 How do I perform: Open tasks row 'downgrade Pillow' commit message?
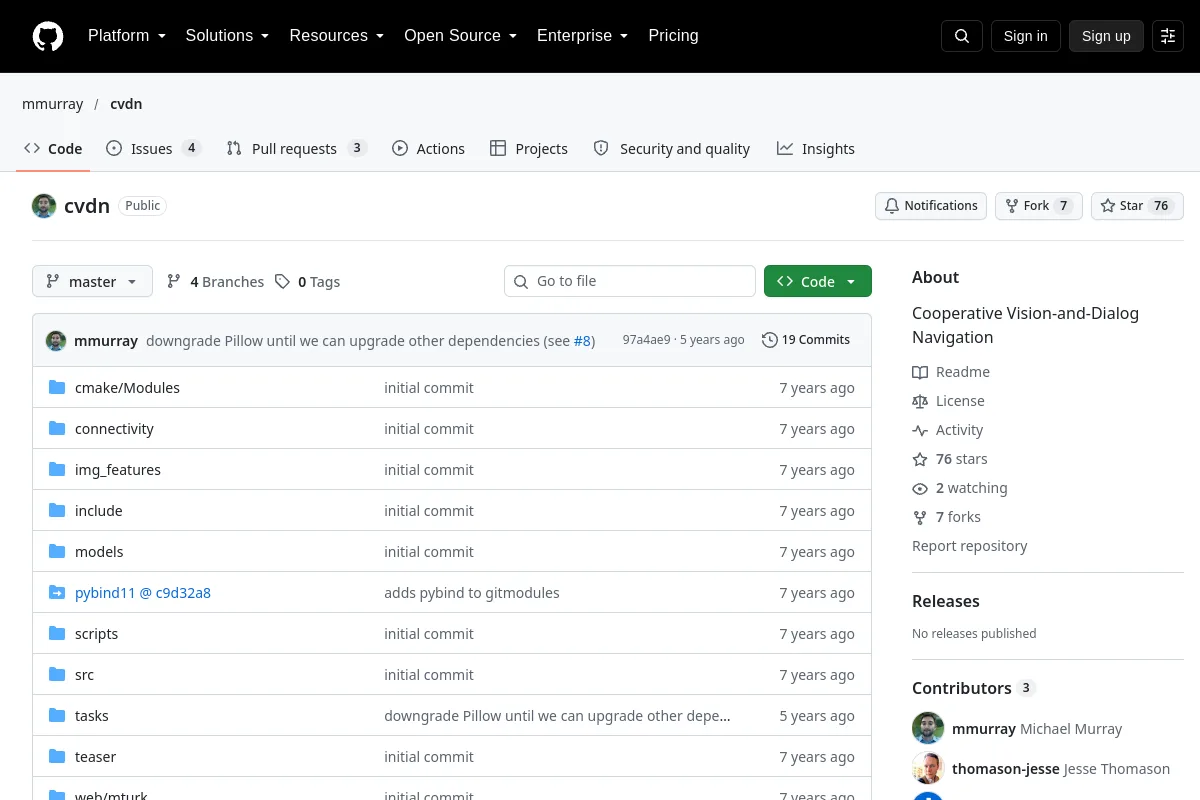(x=557, y=716)
